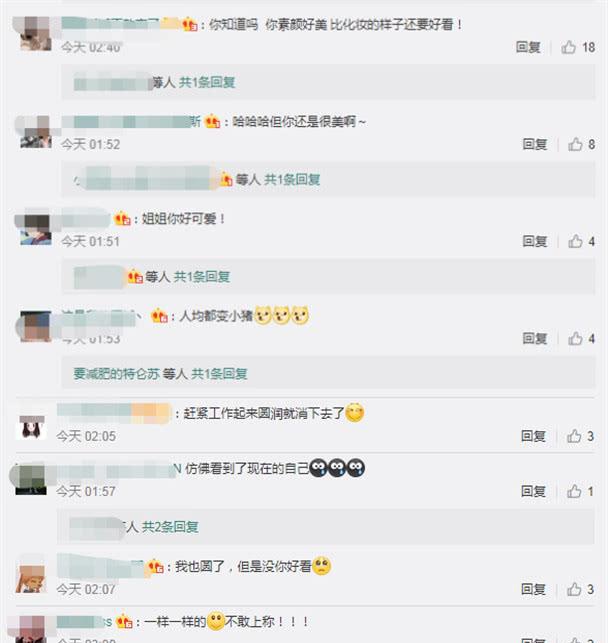Click VIP crown badge beside 姐姐你好可爱 commenter
Viewport: 608px width, 643px height.
tap(122, 219)
